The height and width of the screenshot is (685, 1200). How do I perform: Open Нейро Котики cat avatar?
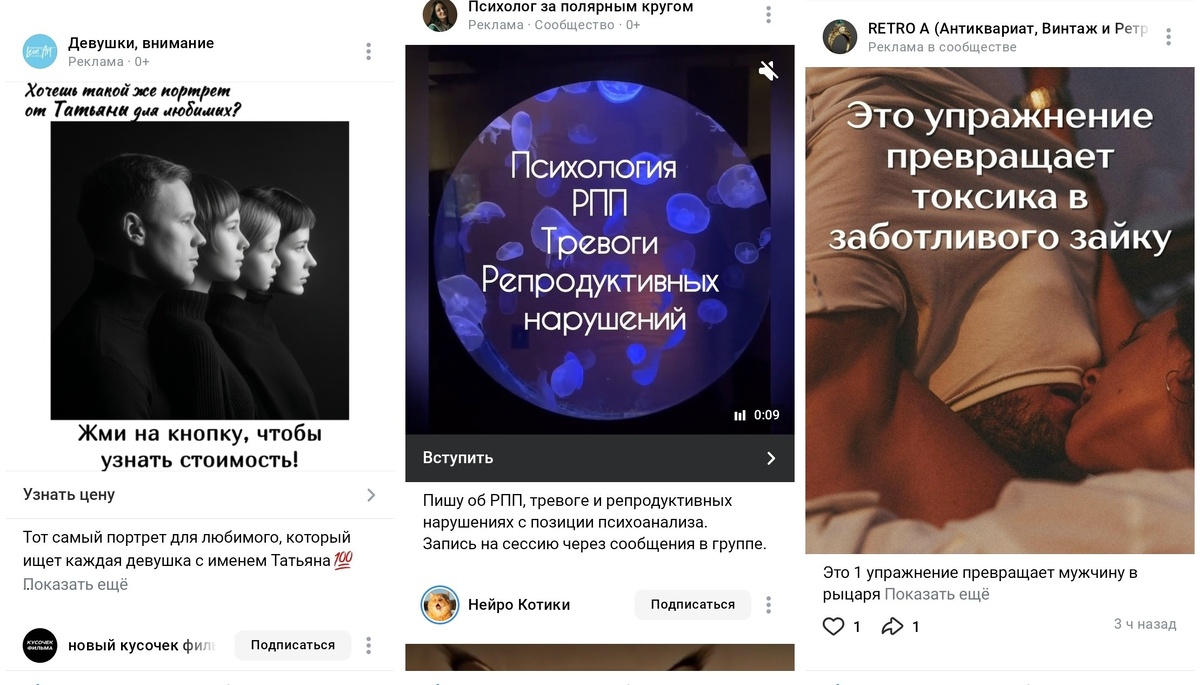coord(440,605)
